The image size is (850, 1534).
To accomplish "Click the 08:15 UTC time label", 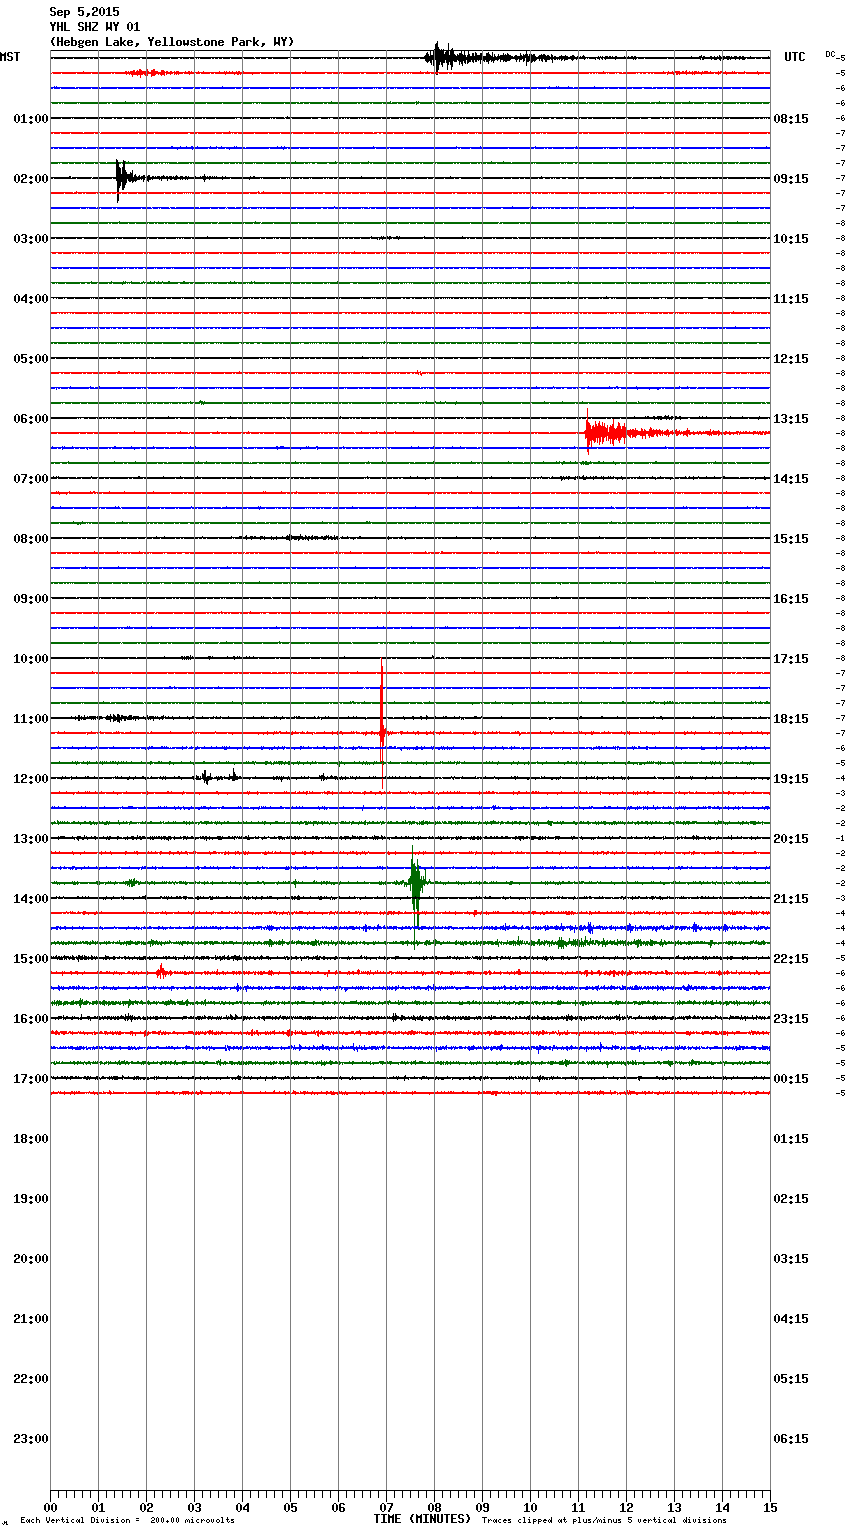I will coord(791,119).
